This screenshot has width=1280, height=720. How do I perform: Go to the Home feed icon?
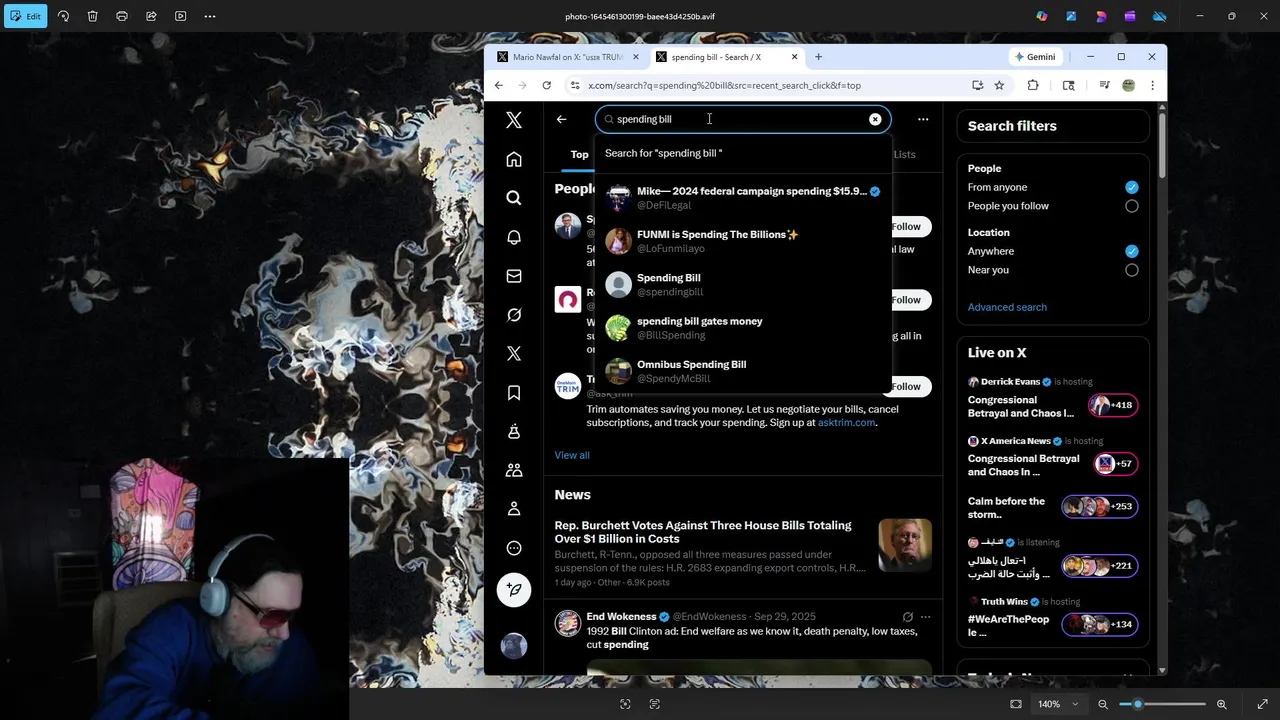point(513,159)
